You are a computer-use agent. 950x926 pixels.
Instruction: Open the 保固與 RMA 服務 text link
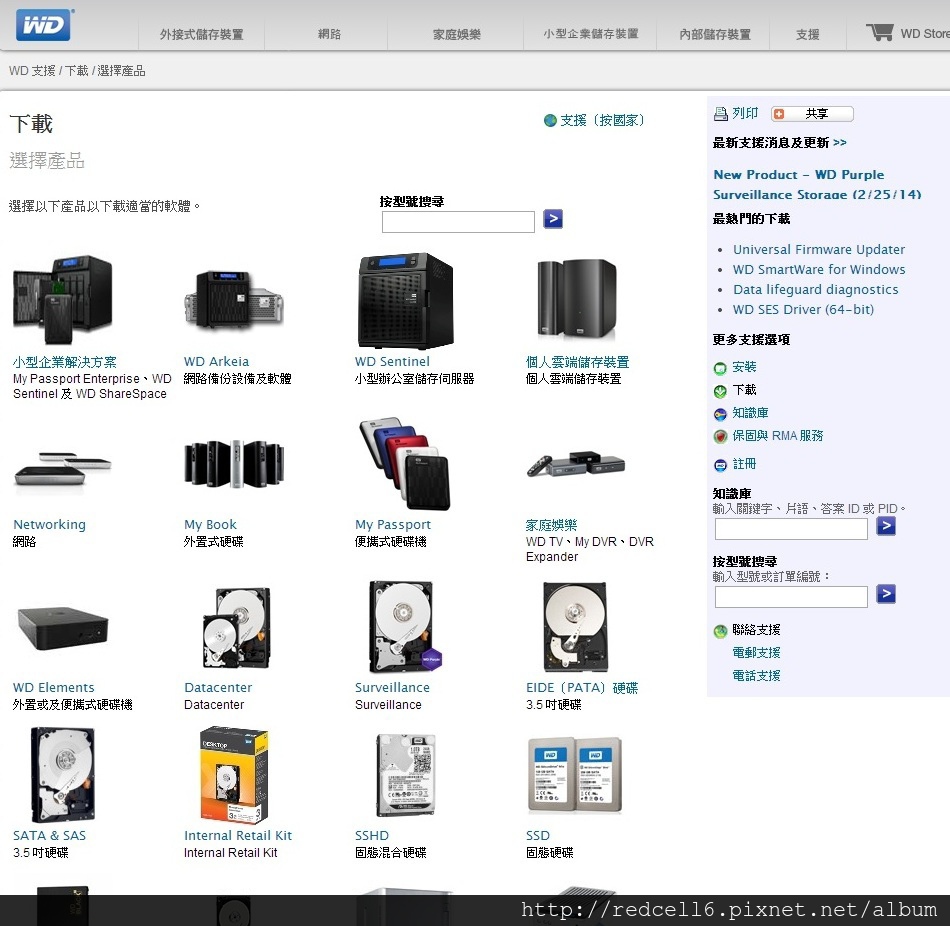pos(777,436)
